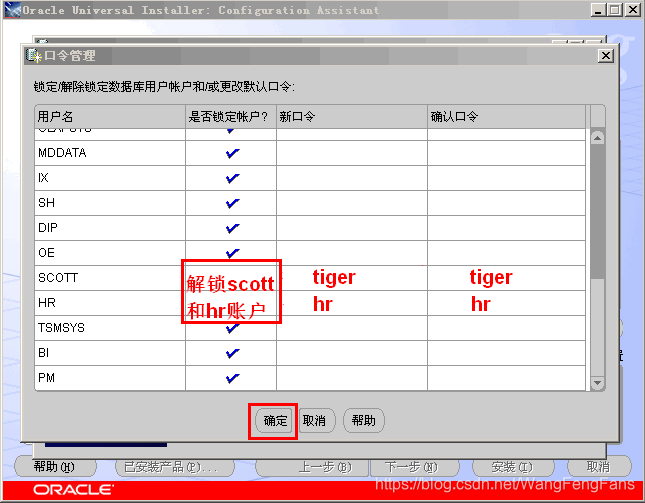Click the new password field for HR
This screenshot has height=503, width=645.
point(352,303)
